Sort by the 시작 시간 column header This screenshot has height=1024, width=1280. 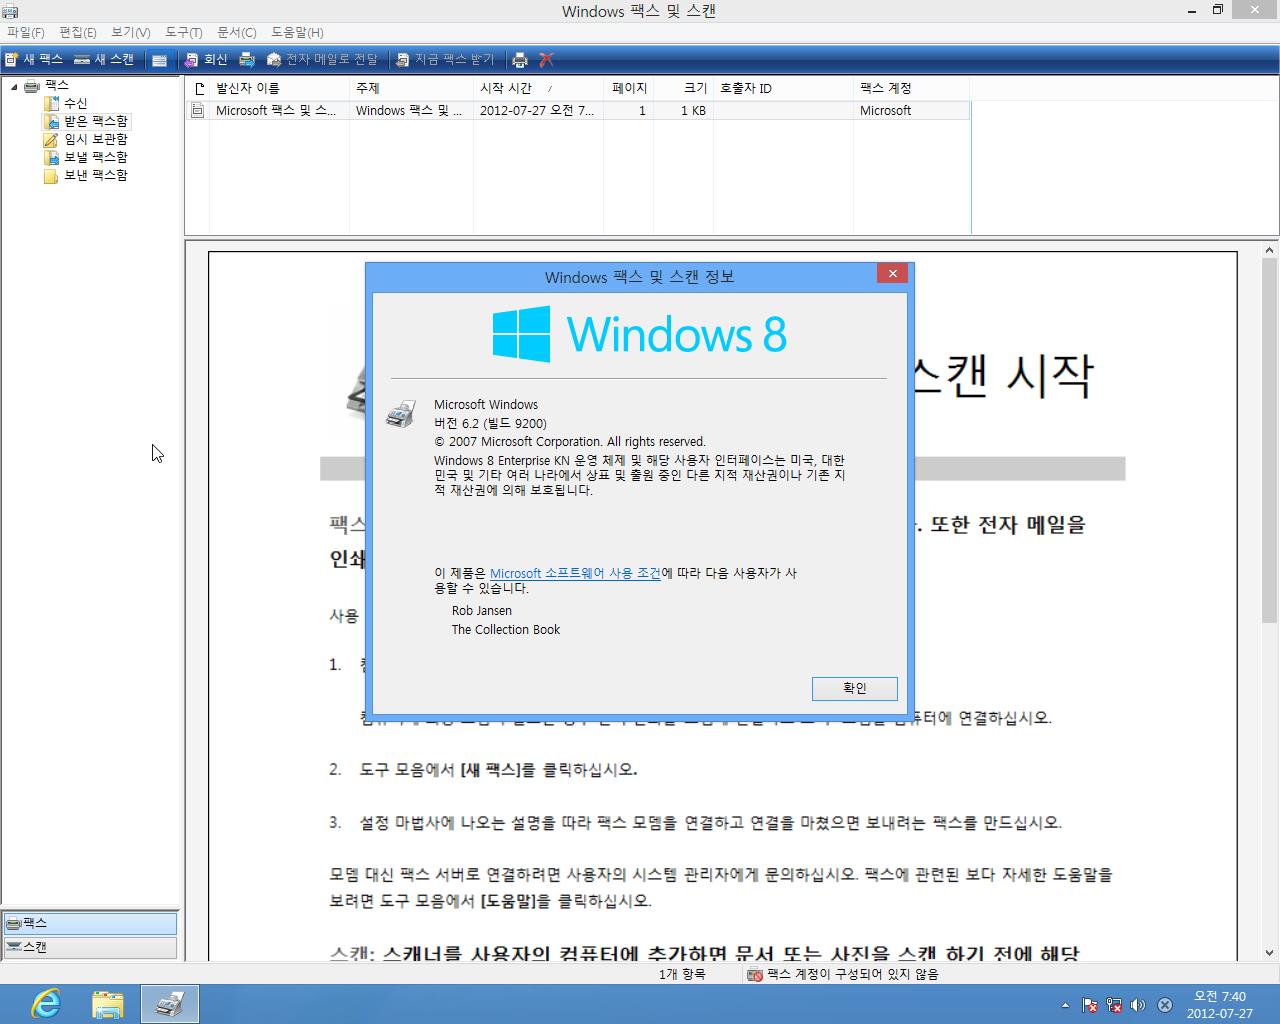538,88
